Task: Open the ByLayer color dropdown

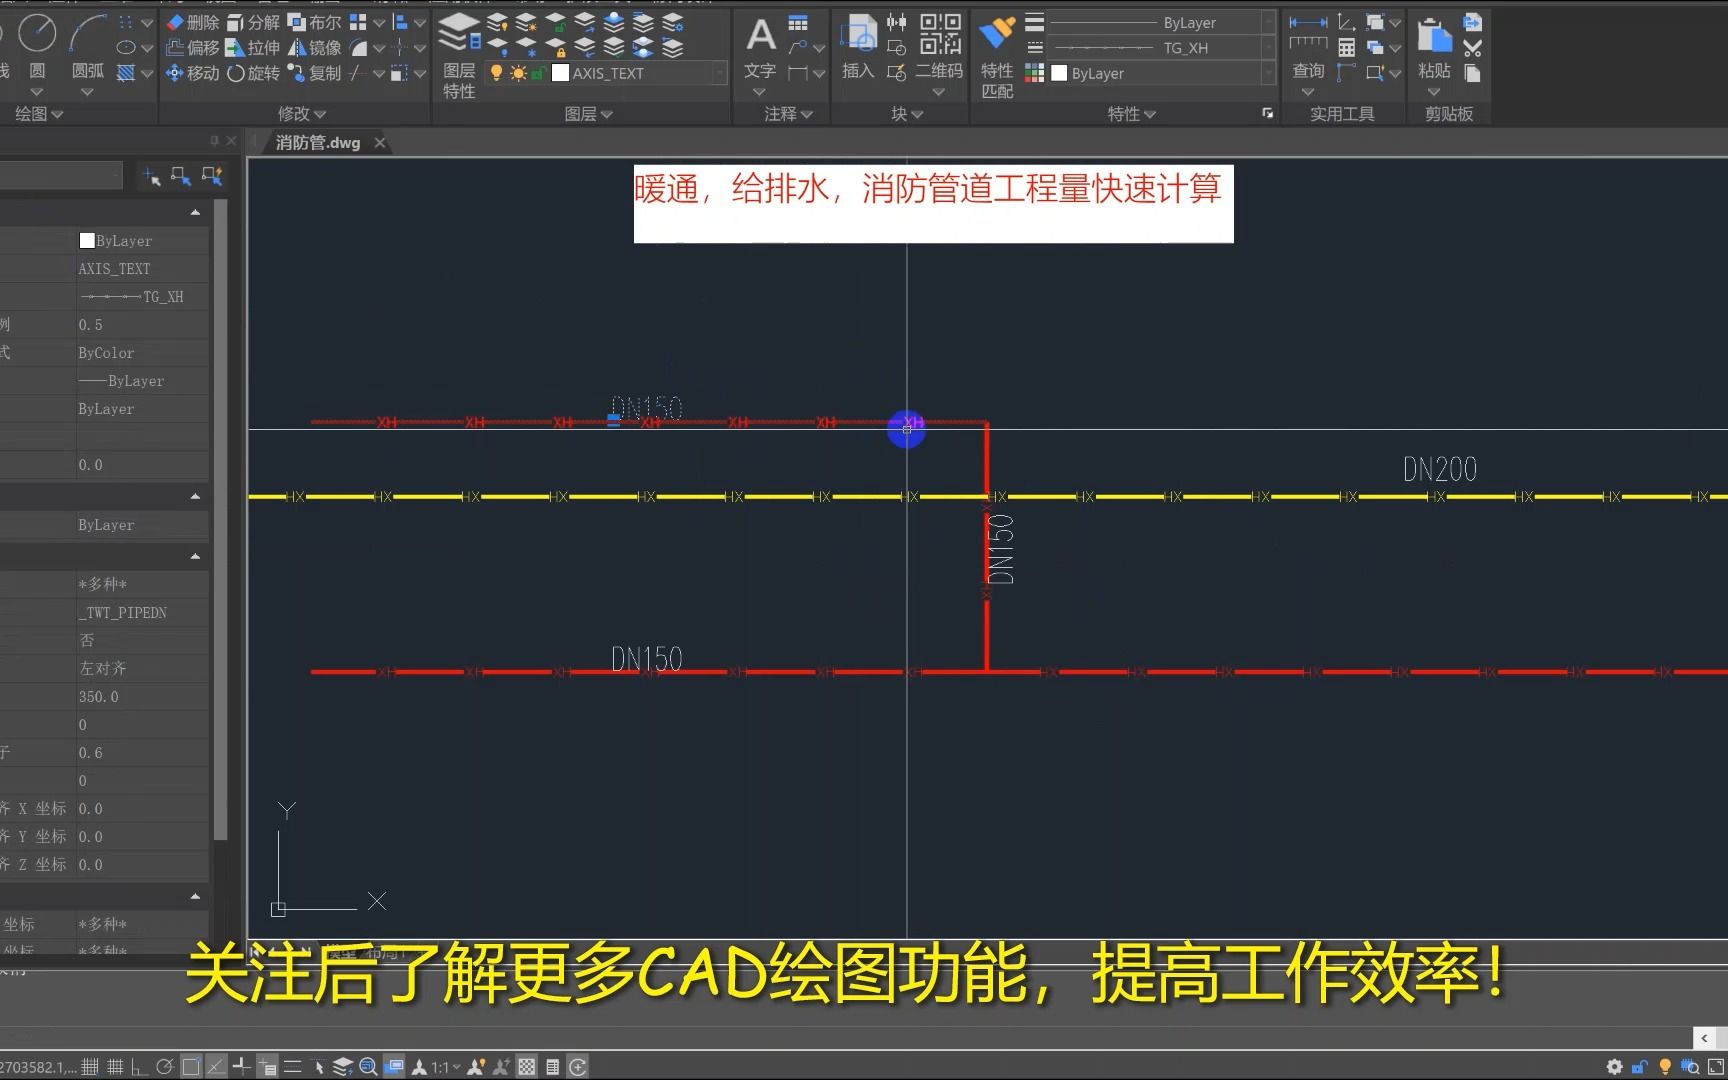Action: pos(1268,73)
